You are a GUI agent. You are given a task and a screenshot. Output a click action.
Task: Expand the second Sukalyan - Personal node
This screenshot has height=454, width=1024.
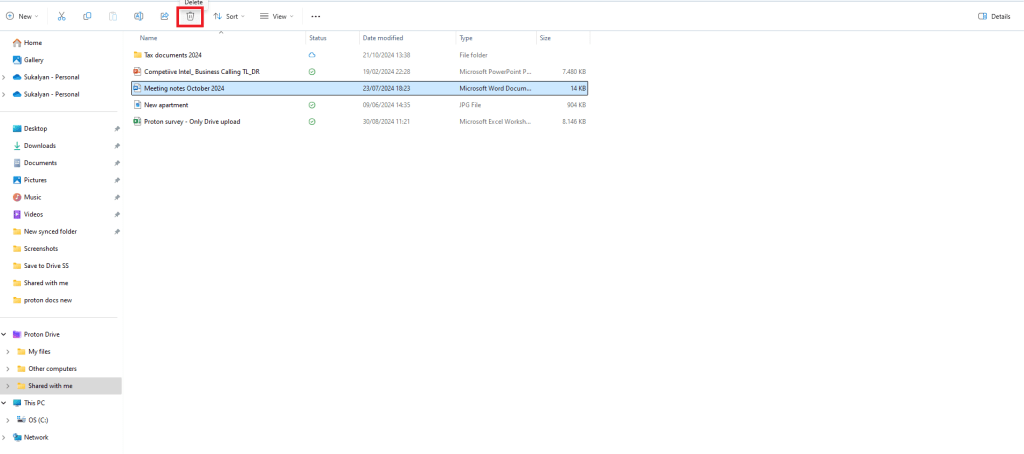point(5,94)
